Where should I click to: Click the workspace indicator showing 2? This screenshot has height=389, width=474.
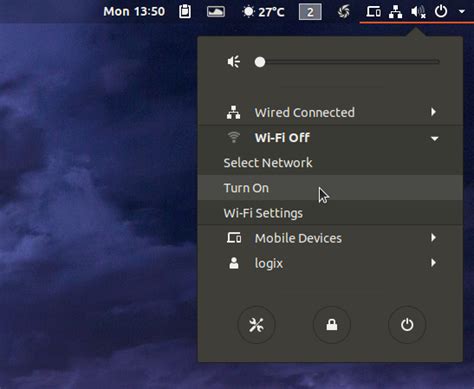pos(310,12)
